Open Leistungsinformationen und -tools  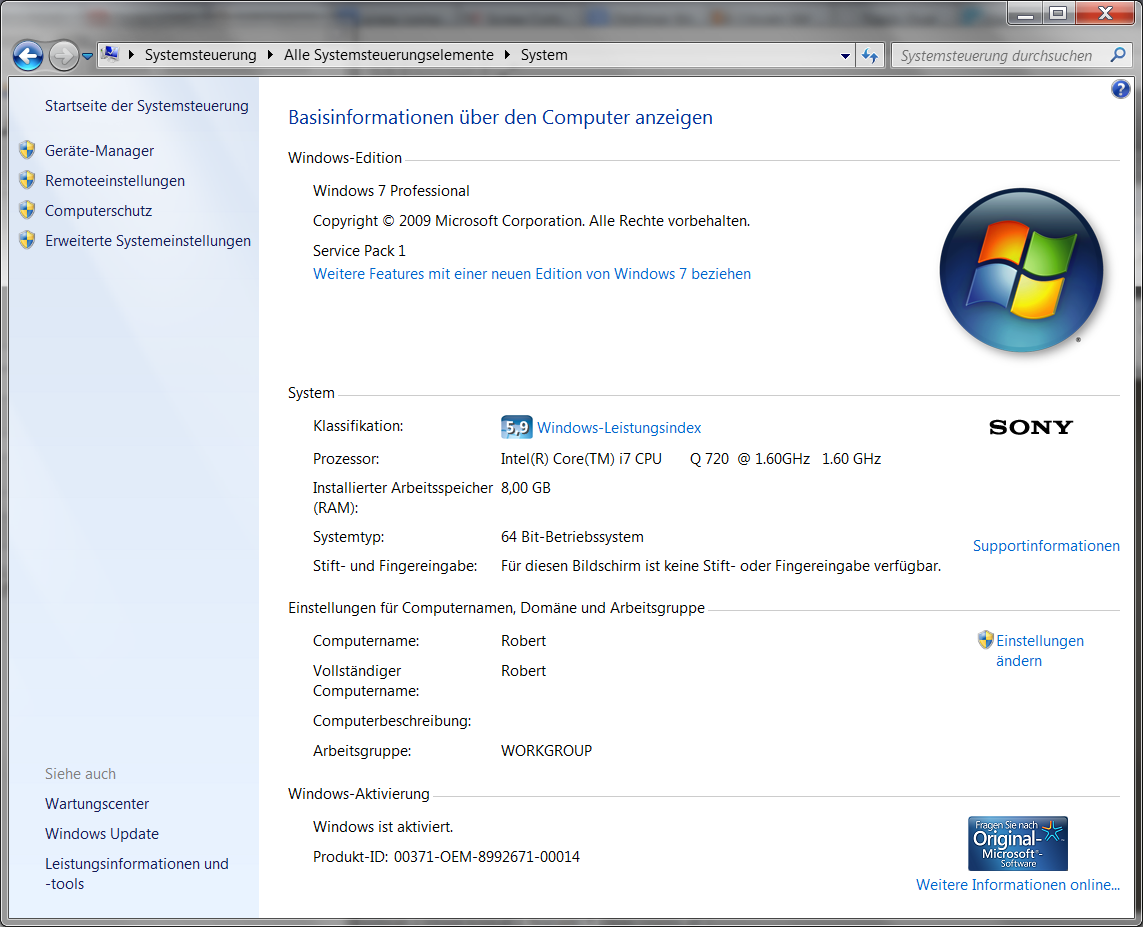point(137,874)
